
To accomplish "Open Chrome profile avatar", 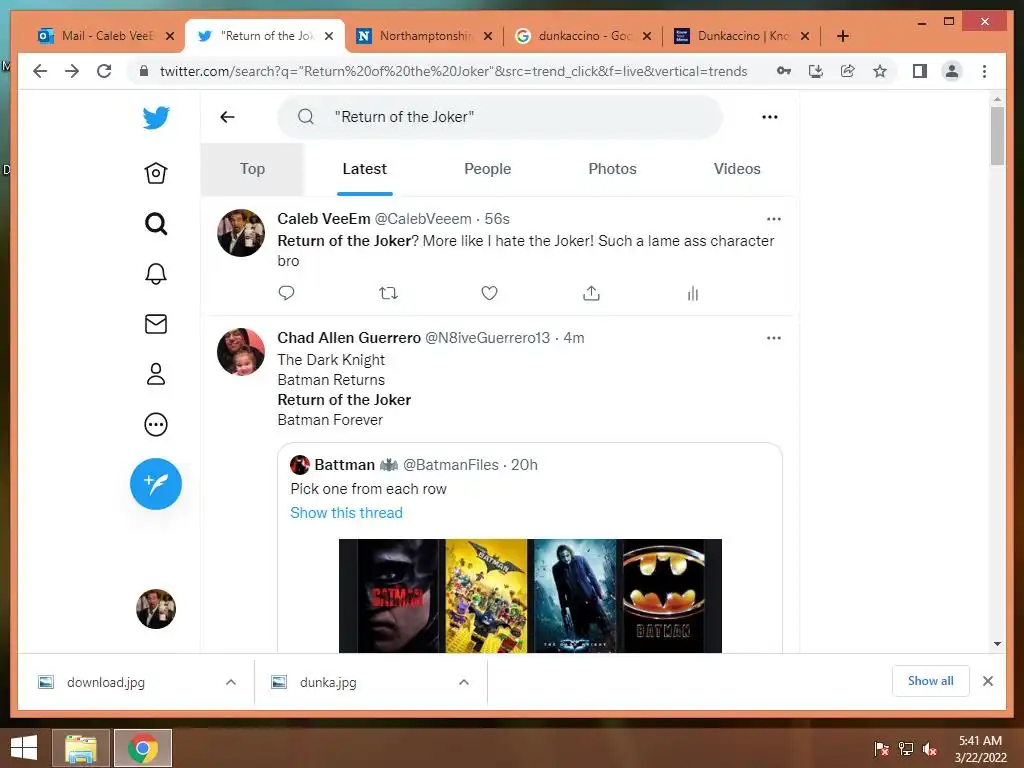I will point(952,71).
